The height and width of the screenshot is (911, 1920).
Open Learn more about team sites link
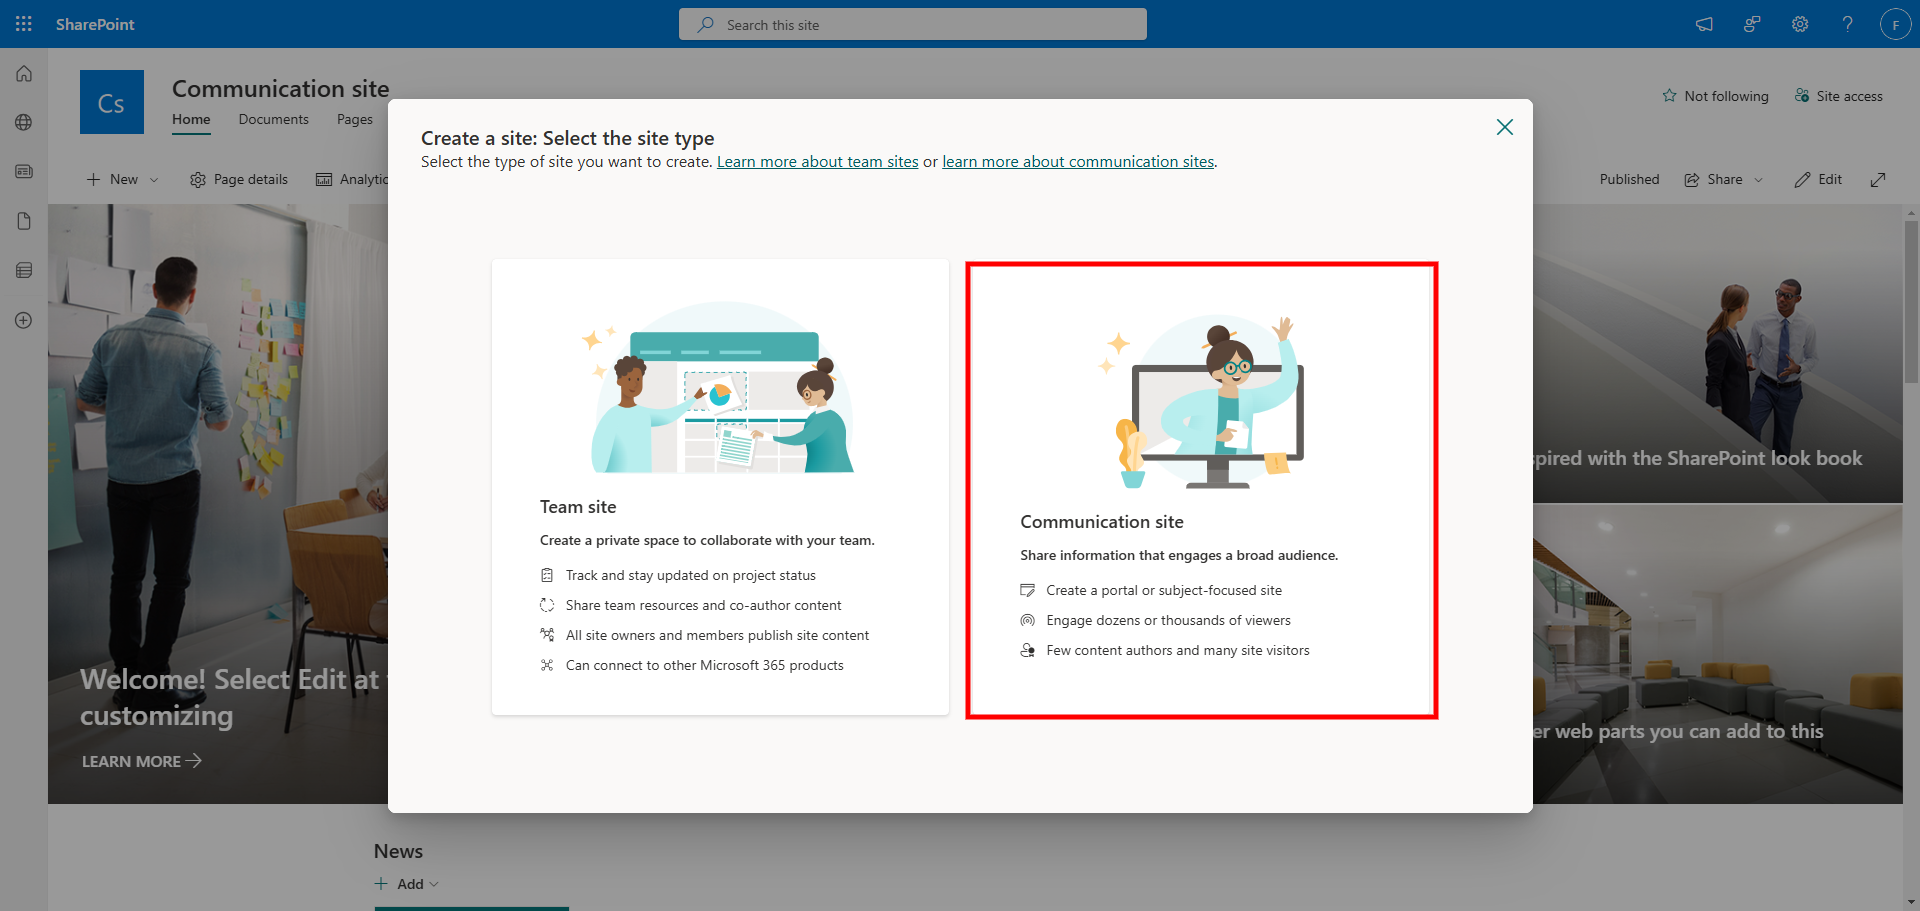(817, 161)
